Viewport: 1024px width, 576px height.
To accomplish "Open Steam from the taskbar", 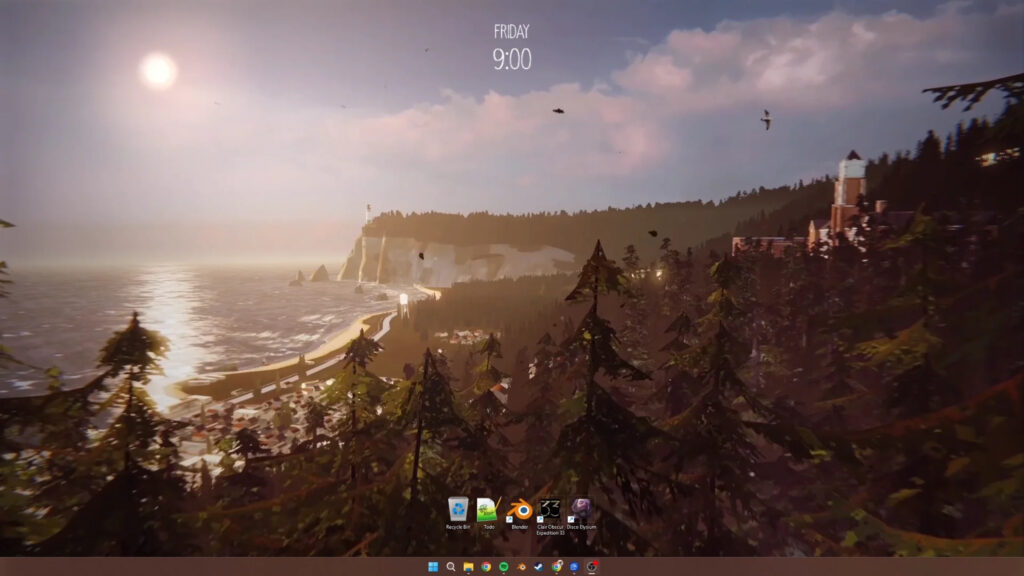I will pyautogui.click(x=539, y=567).
